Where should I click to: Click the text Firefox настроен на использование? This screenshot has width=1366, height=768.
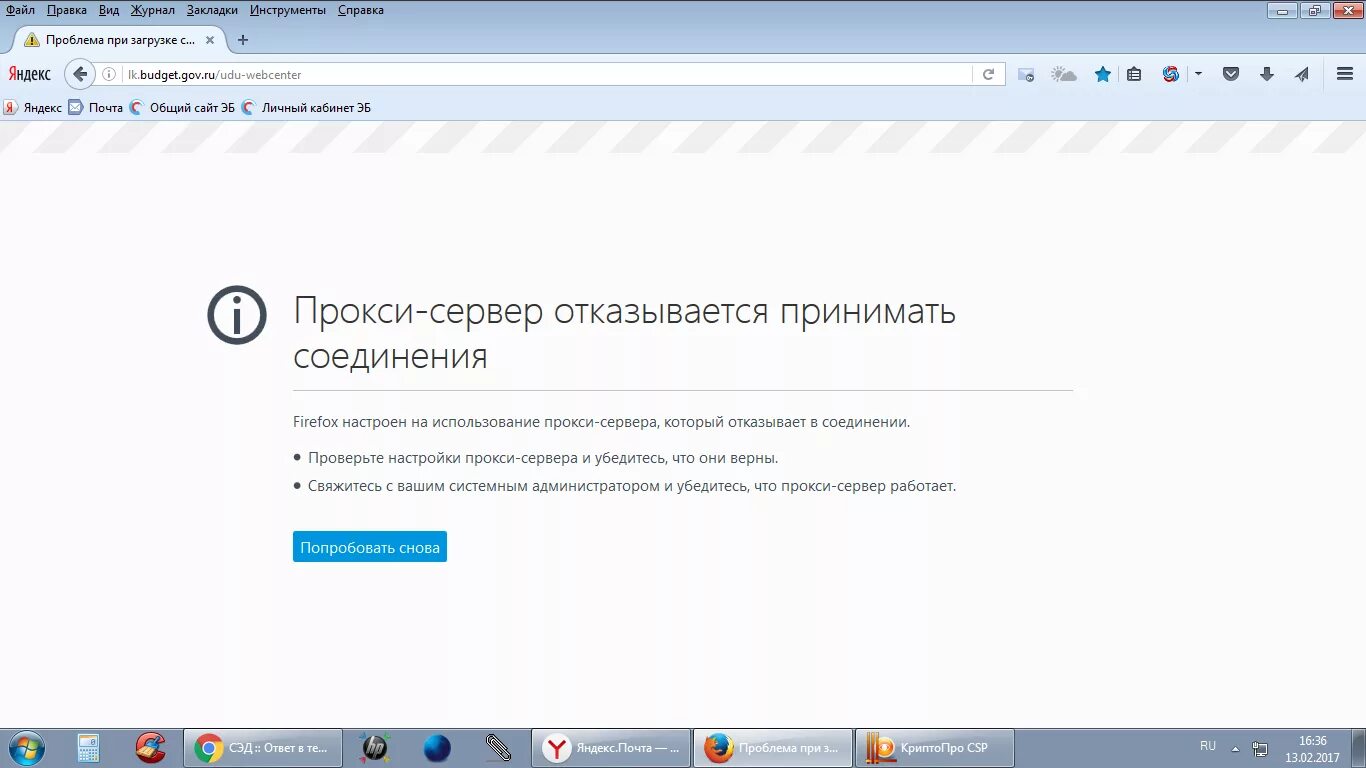coord(601,422)
